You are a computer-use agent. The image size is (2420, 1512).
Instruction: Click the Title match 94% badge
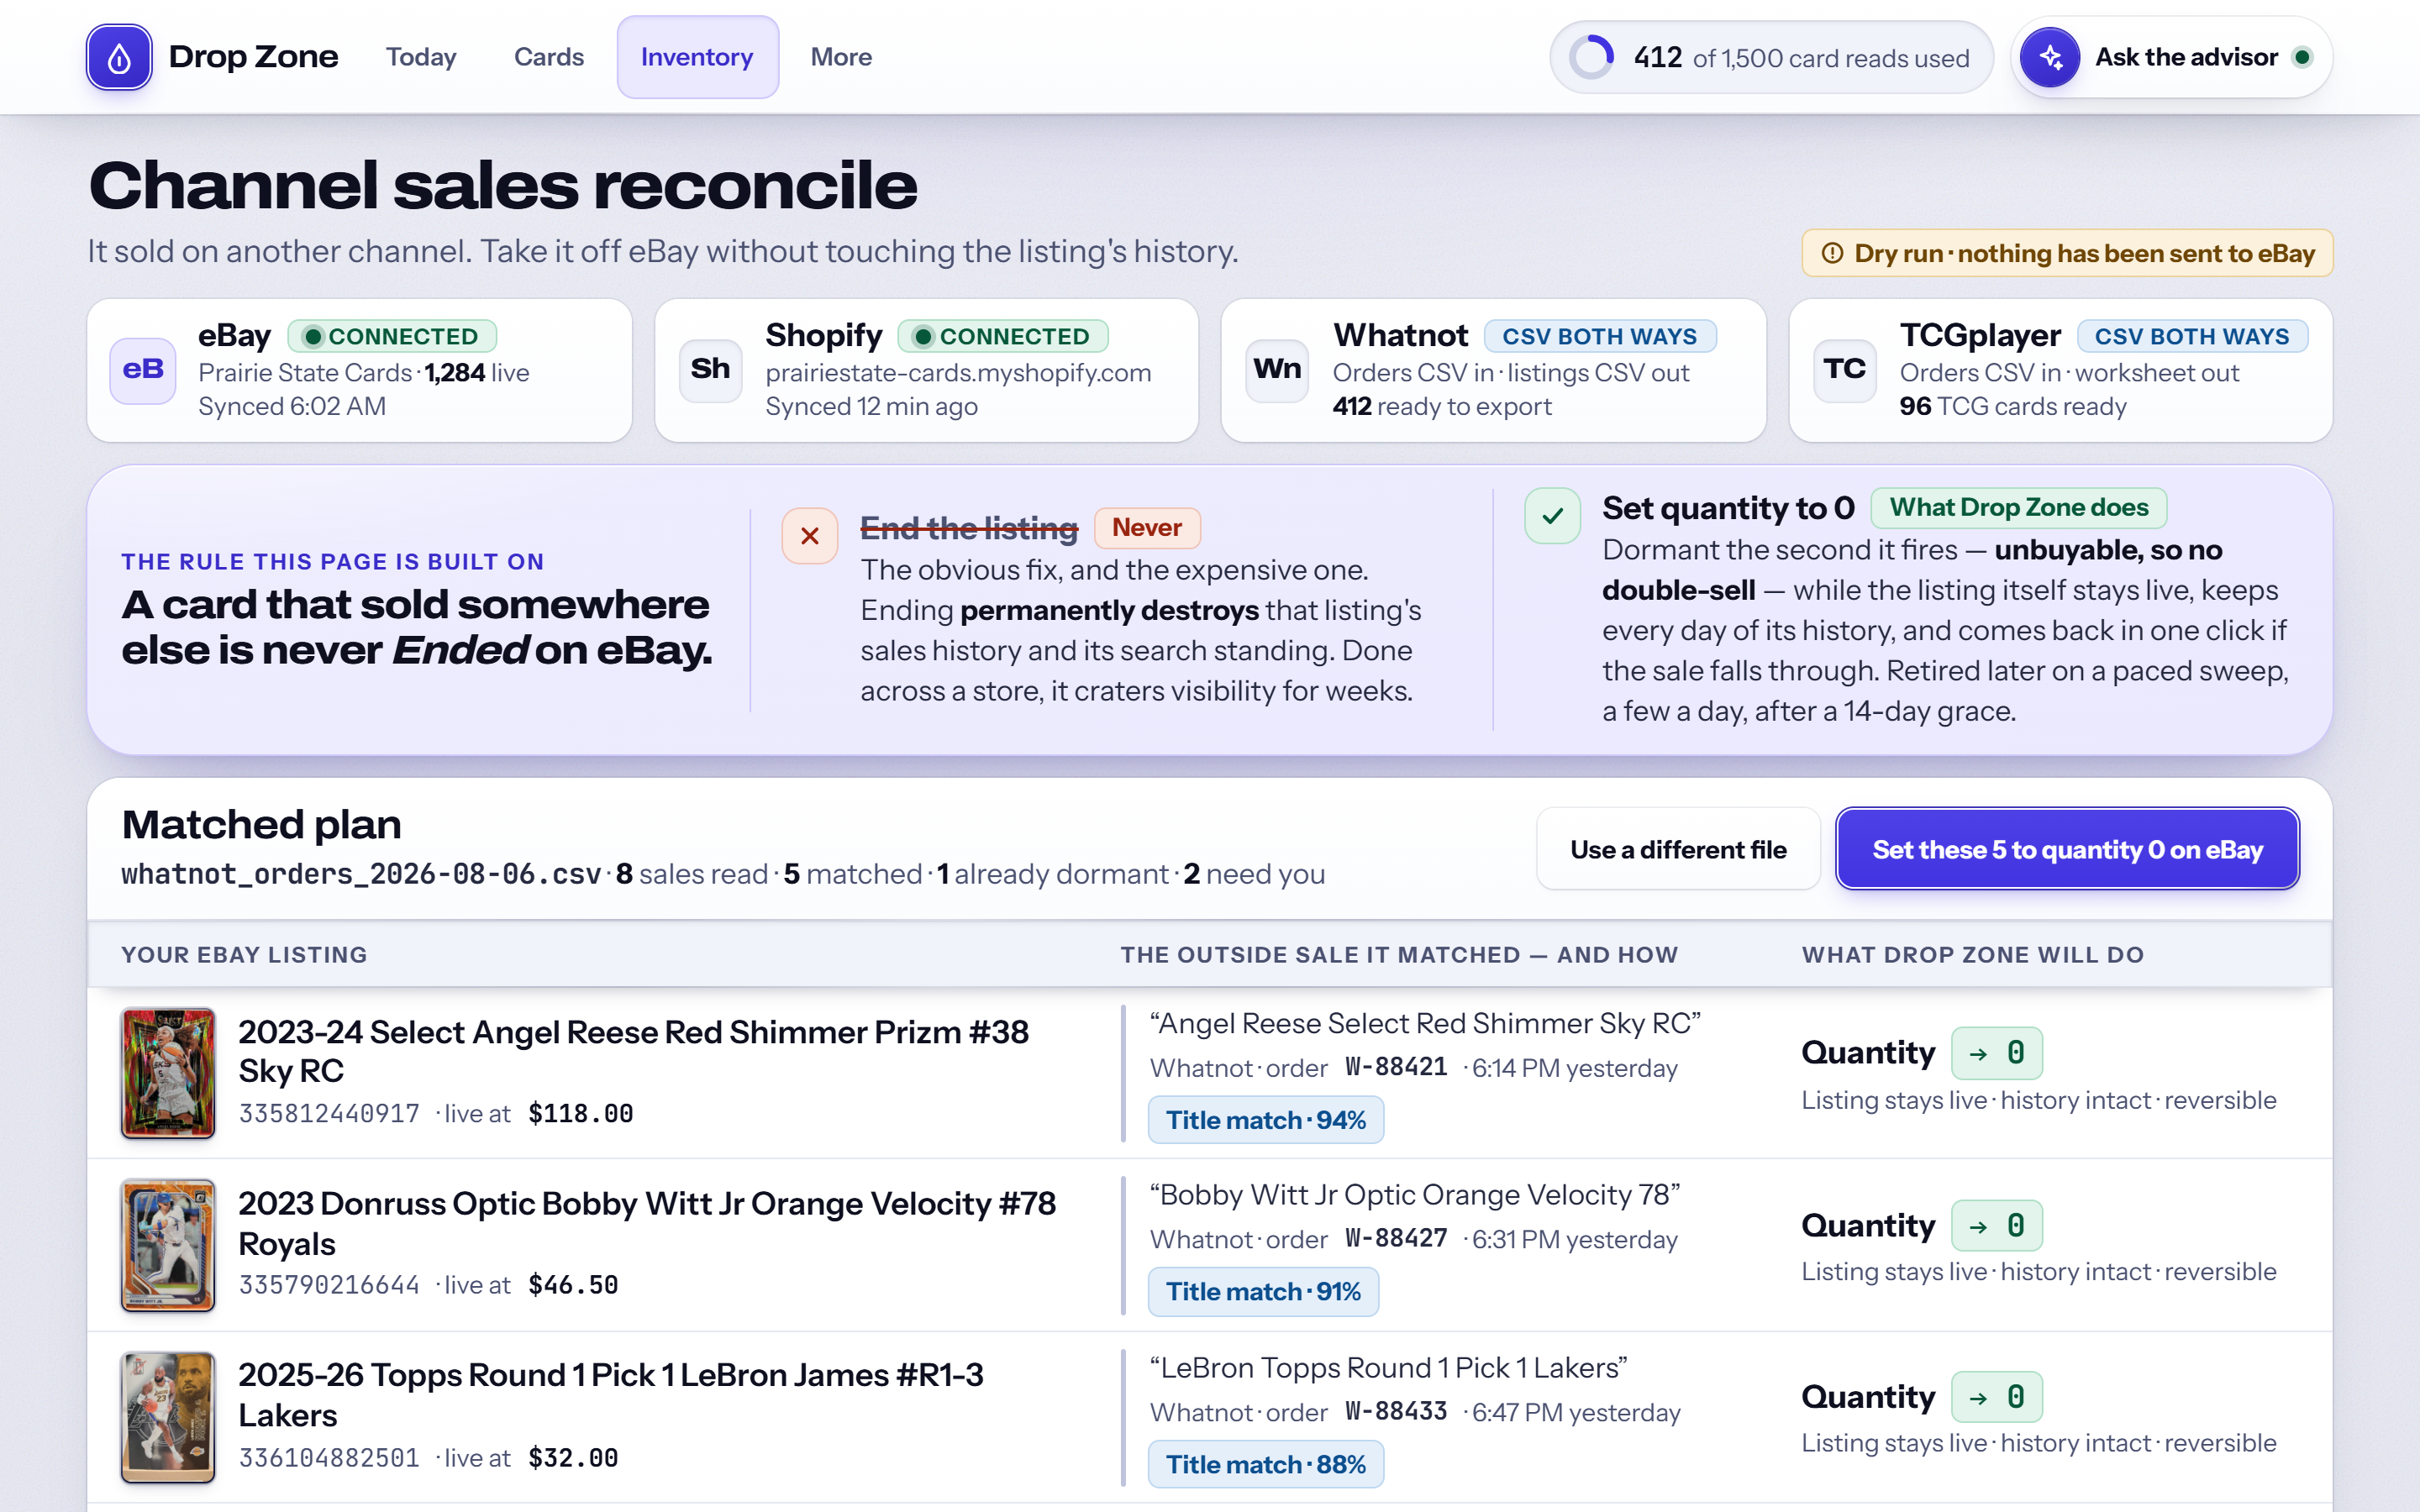[x=1266, y=1120]
